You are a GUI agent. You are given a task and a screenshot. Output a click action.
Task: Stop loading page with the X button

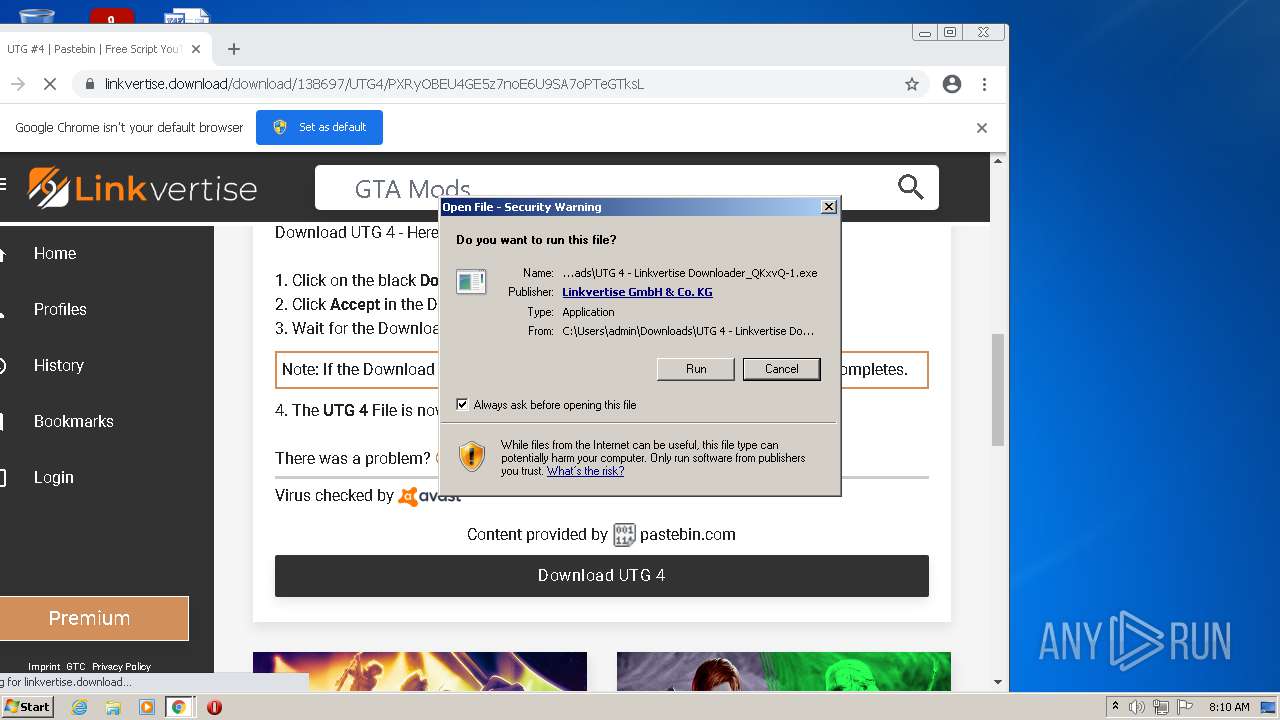coord(49,85)
